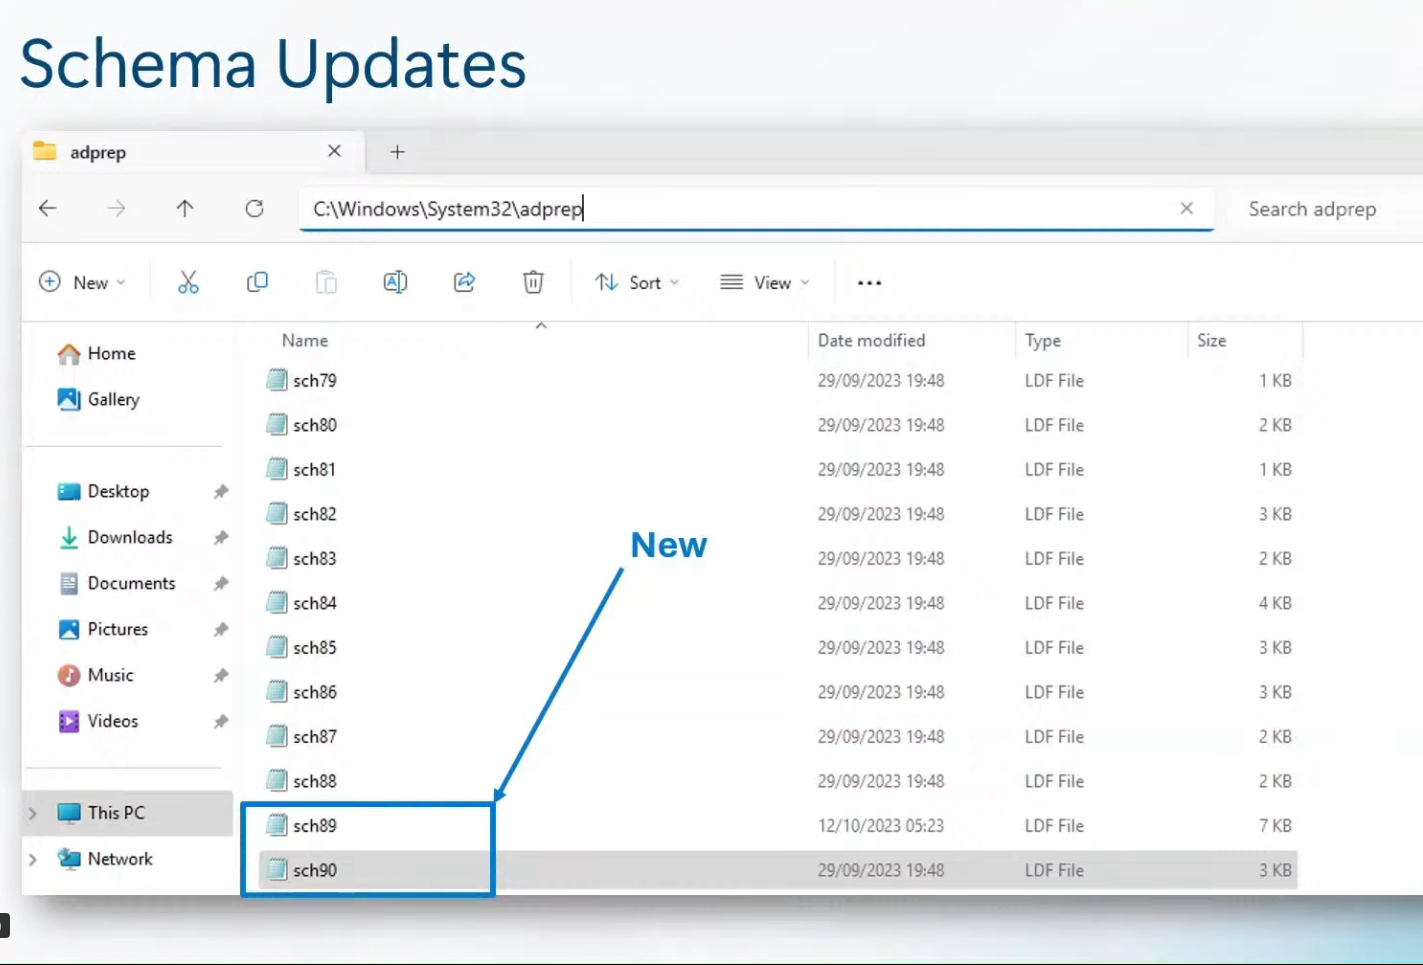Unpin Videos from quick access
The height and width of the screenshot is (965, 1423).
point(221,721)
